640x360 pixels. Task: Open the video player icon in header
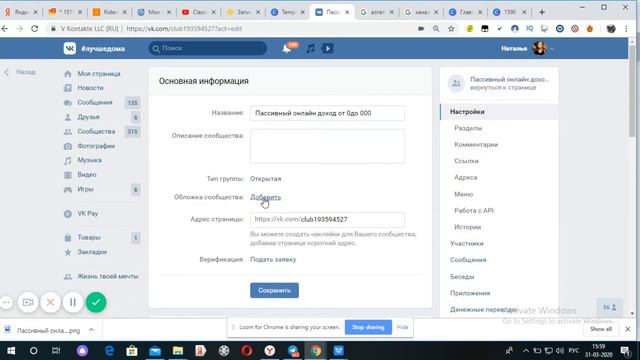tap(327, 49)
